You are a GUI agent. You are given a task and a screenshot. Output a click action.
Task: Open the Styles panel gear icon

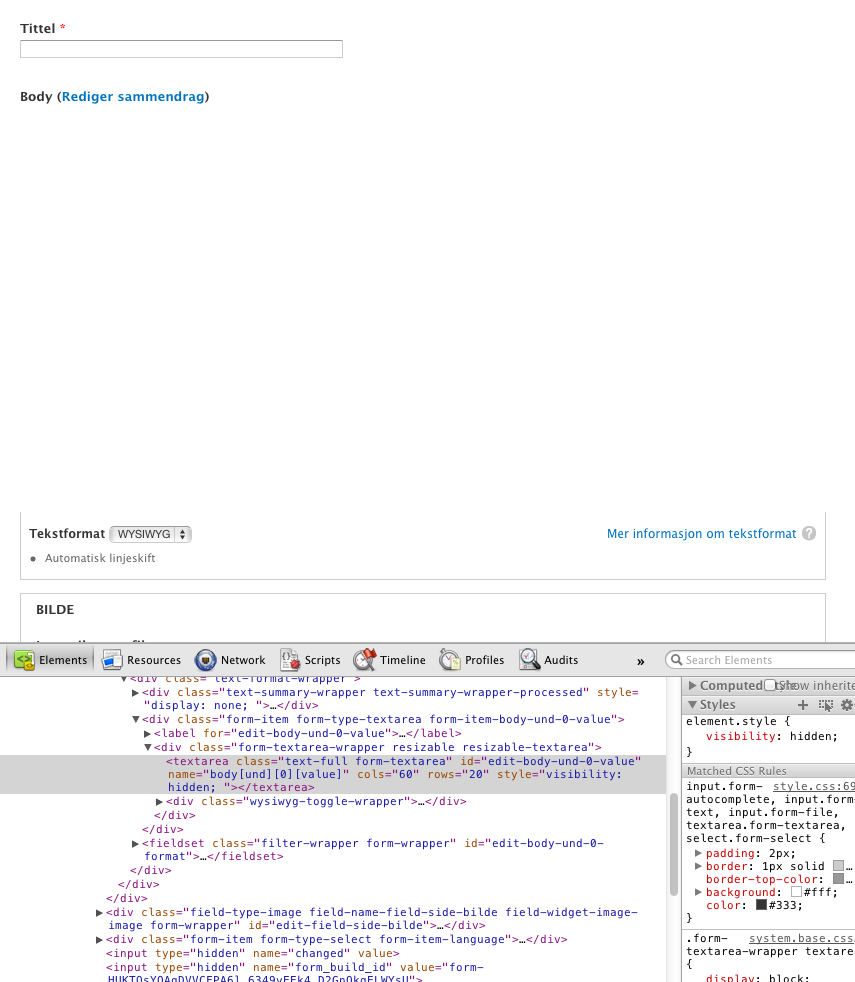tap(846, 705)
